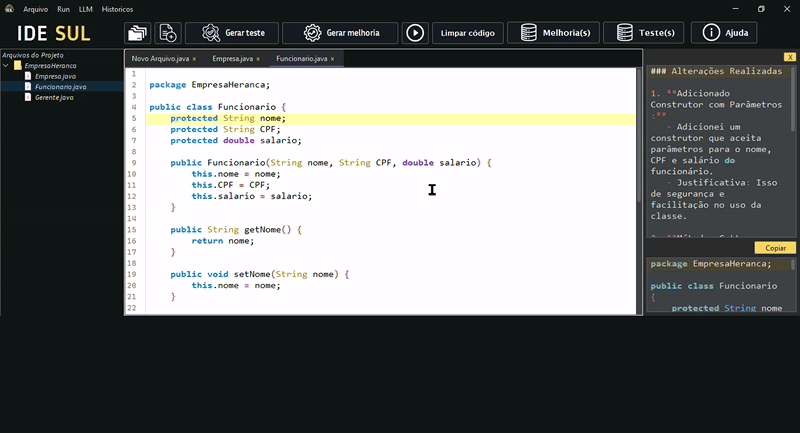Click the 'return nome;' line
The image size is (800, 433).
click(222, 241)
